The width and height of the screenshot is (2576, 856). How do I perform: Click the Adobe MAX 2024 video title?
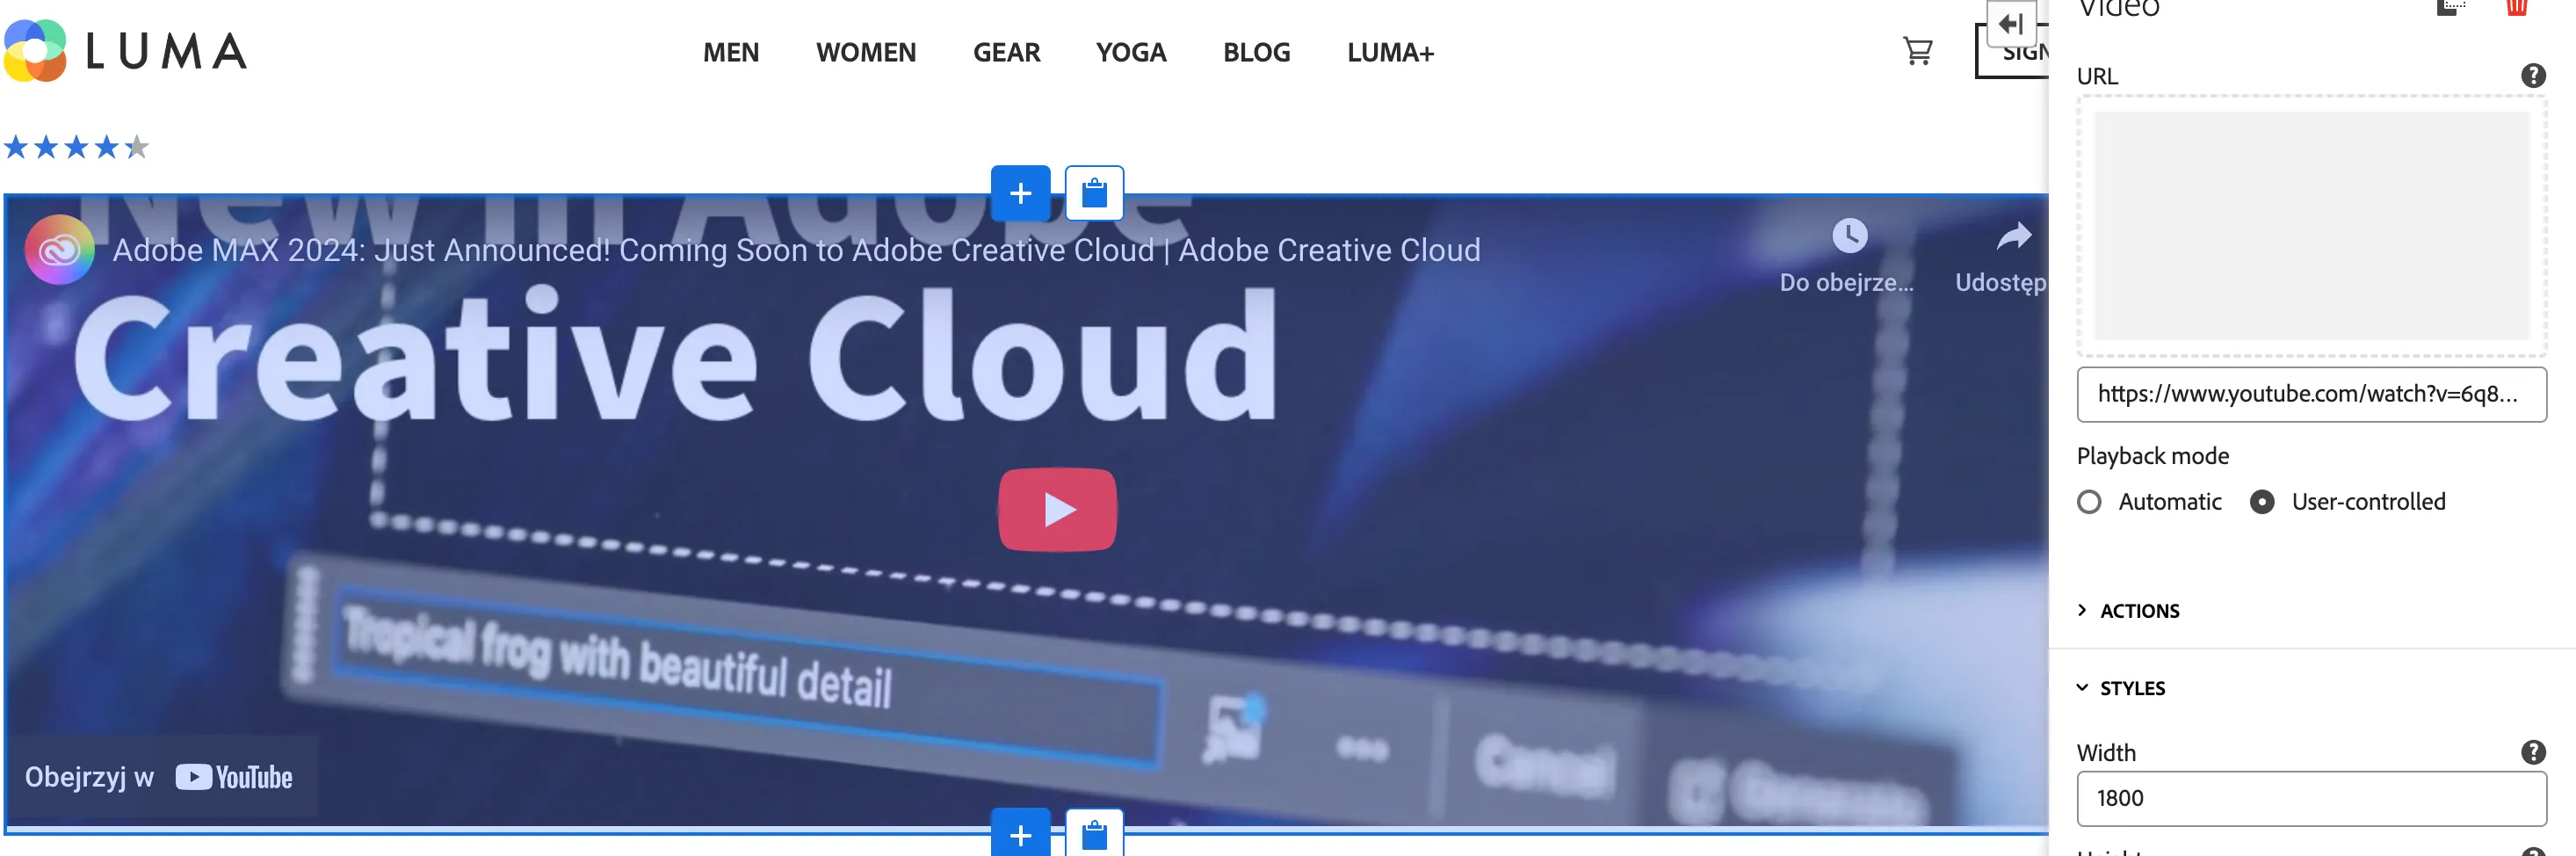[x=796, y=250]
